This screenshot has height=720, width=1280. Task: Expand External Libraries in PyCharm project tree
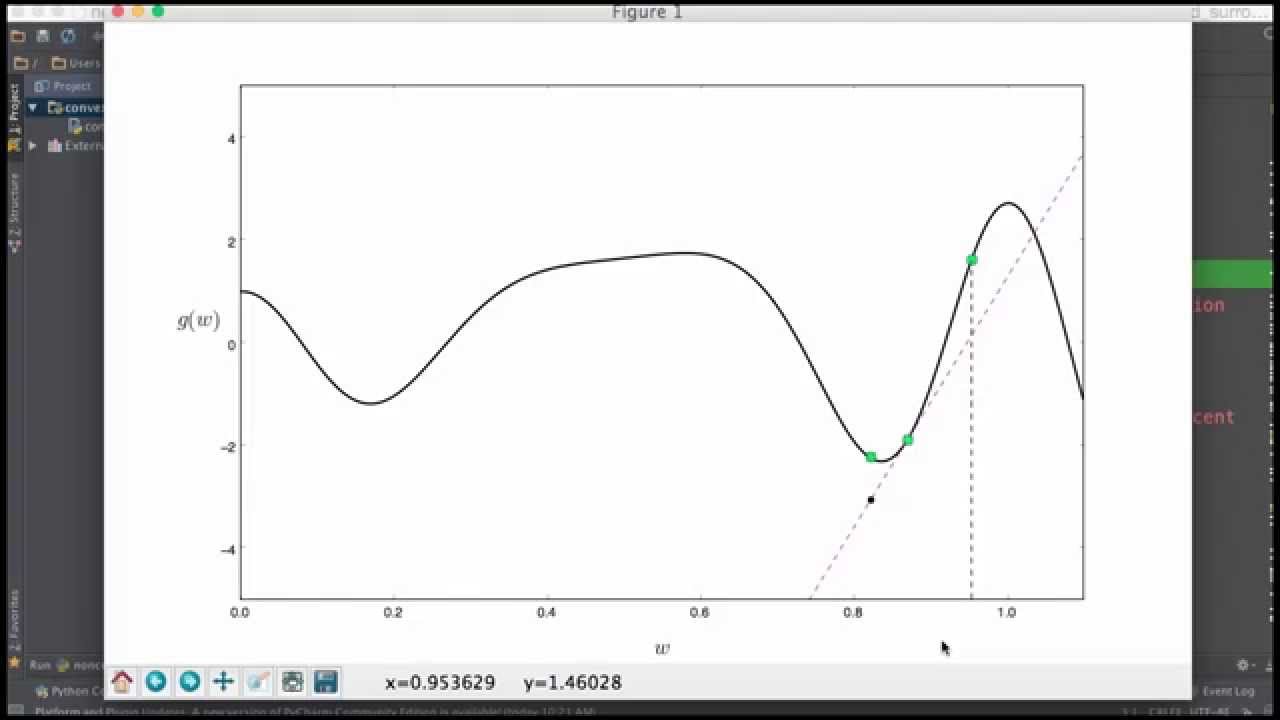(33, 145)
